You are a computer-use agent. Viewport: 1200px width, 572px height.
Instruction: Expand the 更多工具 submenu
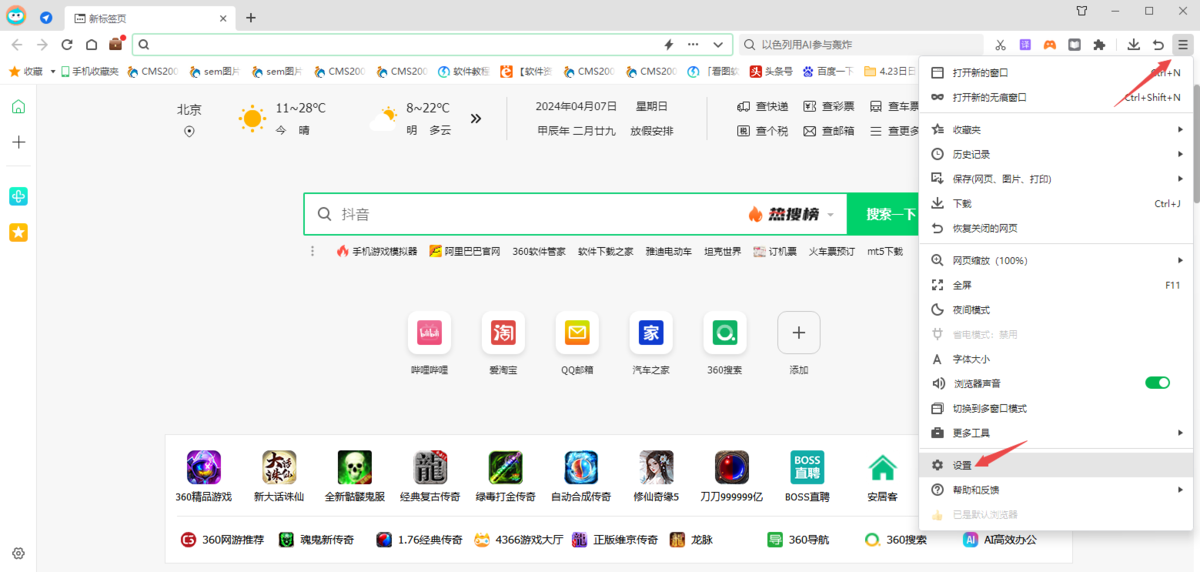click(x=1055, y=433)
